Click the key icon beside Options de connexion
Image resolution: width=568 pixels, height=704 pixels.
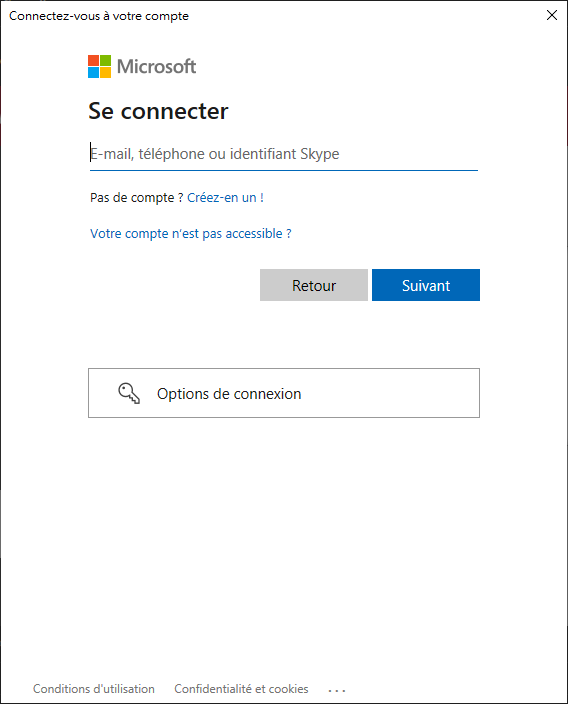[129, 393]
